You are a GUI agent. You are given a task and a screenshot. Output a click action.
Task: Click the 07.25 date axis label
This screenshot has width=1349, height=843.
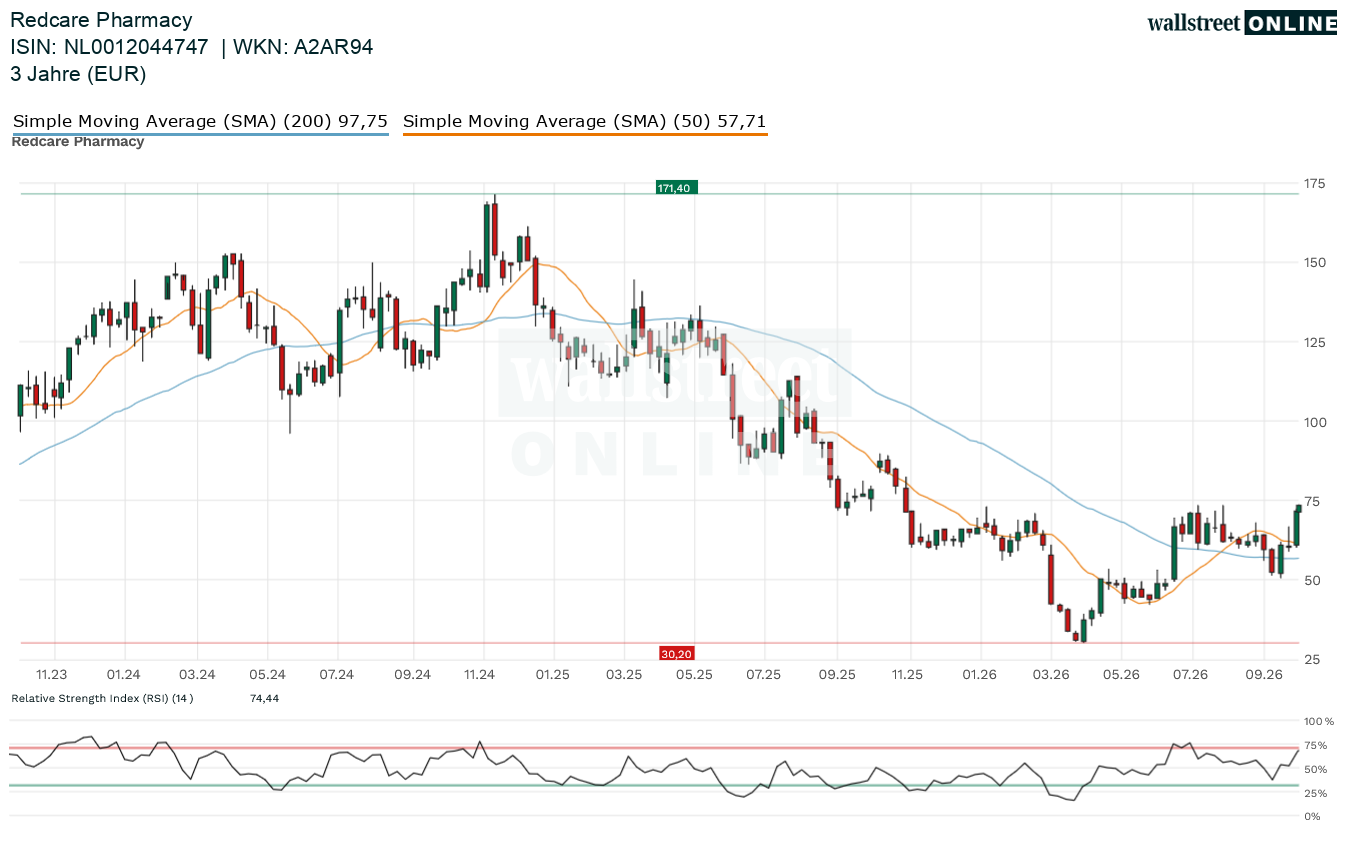(763, 675)
